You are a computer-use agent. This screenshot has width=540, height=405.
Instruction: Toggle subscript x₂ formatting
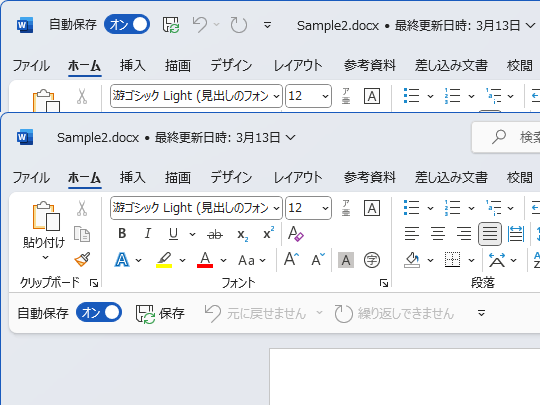(242, 235)
